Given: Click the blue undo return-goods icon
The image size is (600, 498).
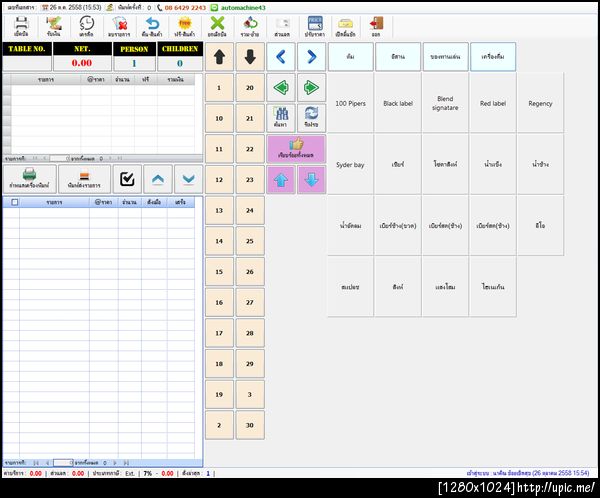Looking at the screenshot, I should pyautogui.click(x=152, y=26).
